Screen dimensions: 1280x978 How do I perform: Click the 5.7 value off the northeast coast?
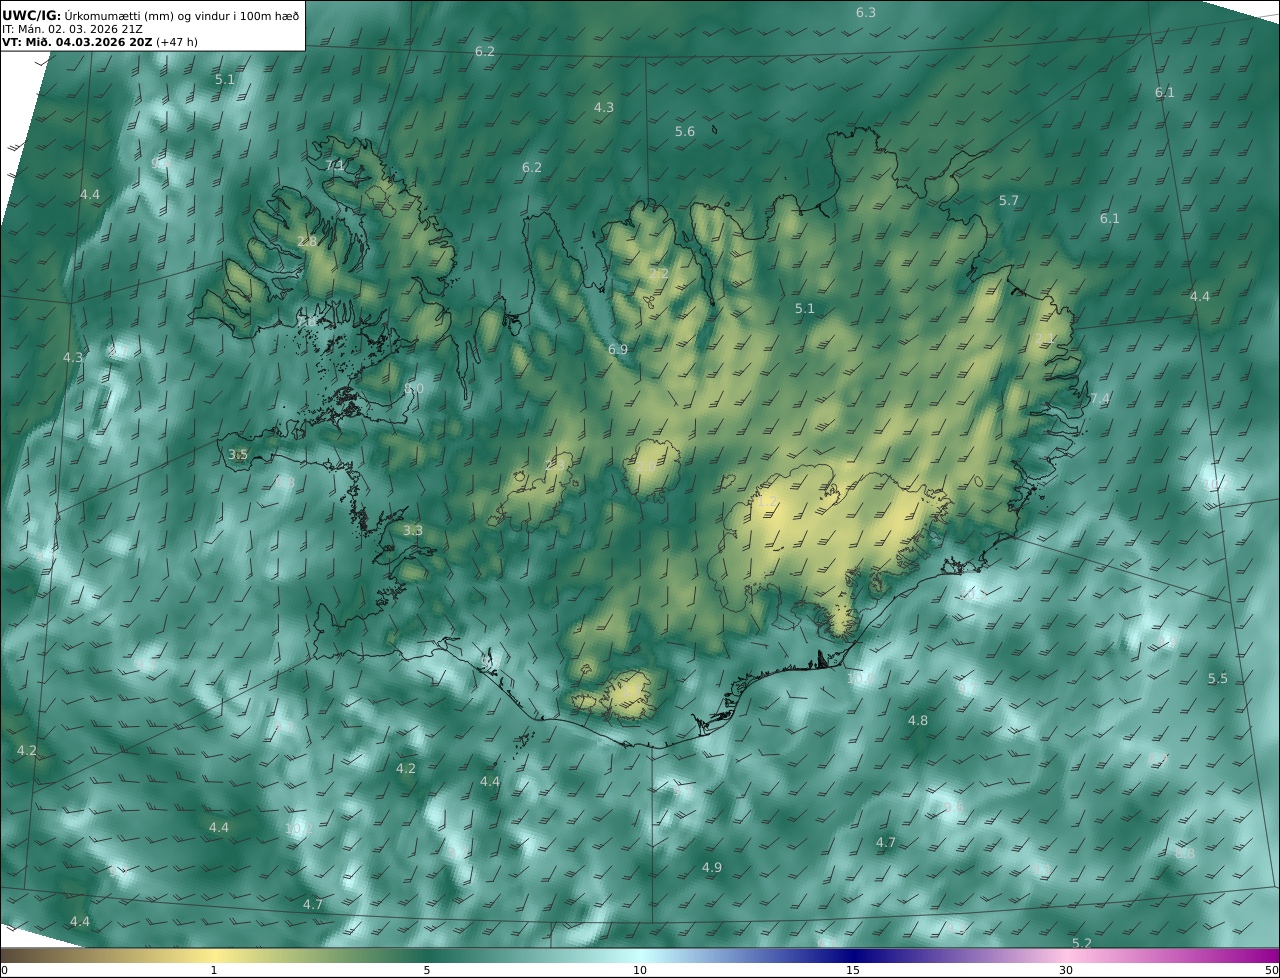tap(1009, 200)
